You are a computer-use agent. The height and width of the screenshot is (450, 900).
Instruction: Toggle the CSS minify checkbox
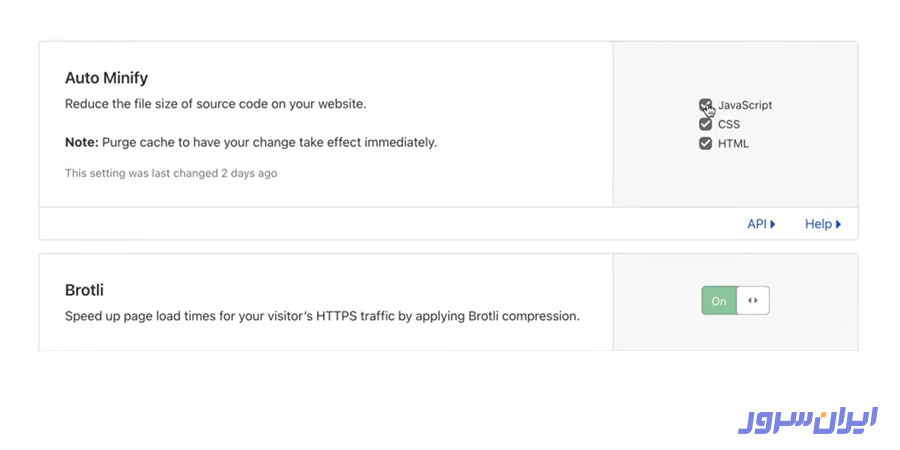pyautogui.click(x=705, y=124)
